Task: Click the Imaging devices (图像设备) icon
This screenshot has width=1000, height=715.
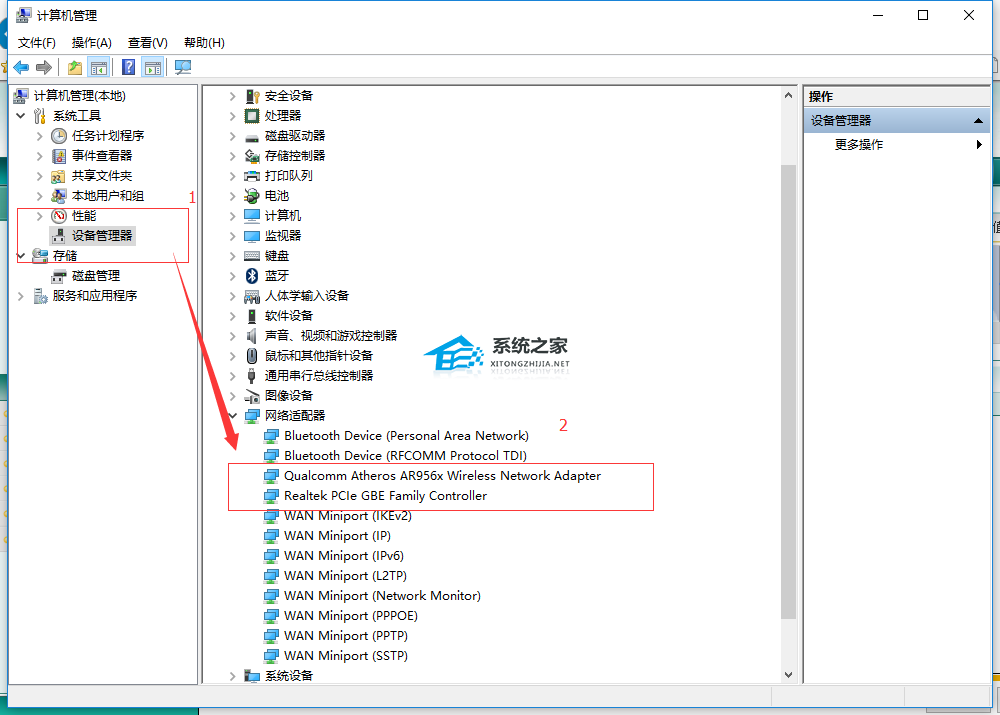Action: [252, 395]
